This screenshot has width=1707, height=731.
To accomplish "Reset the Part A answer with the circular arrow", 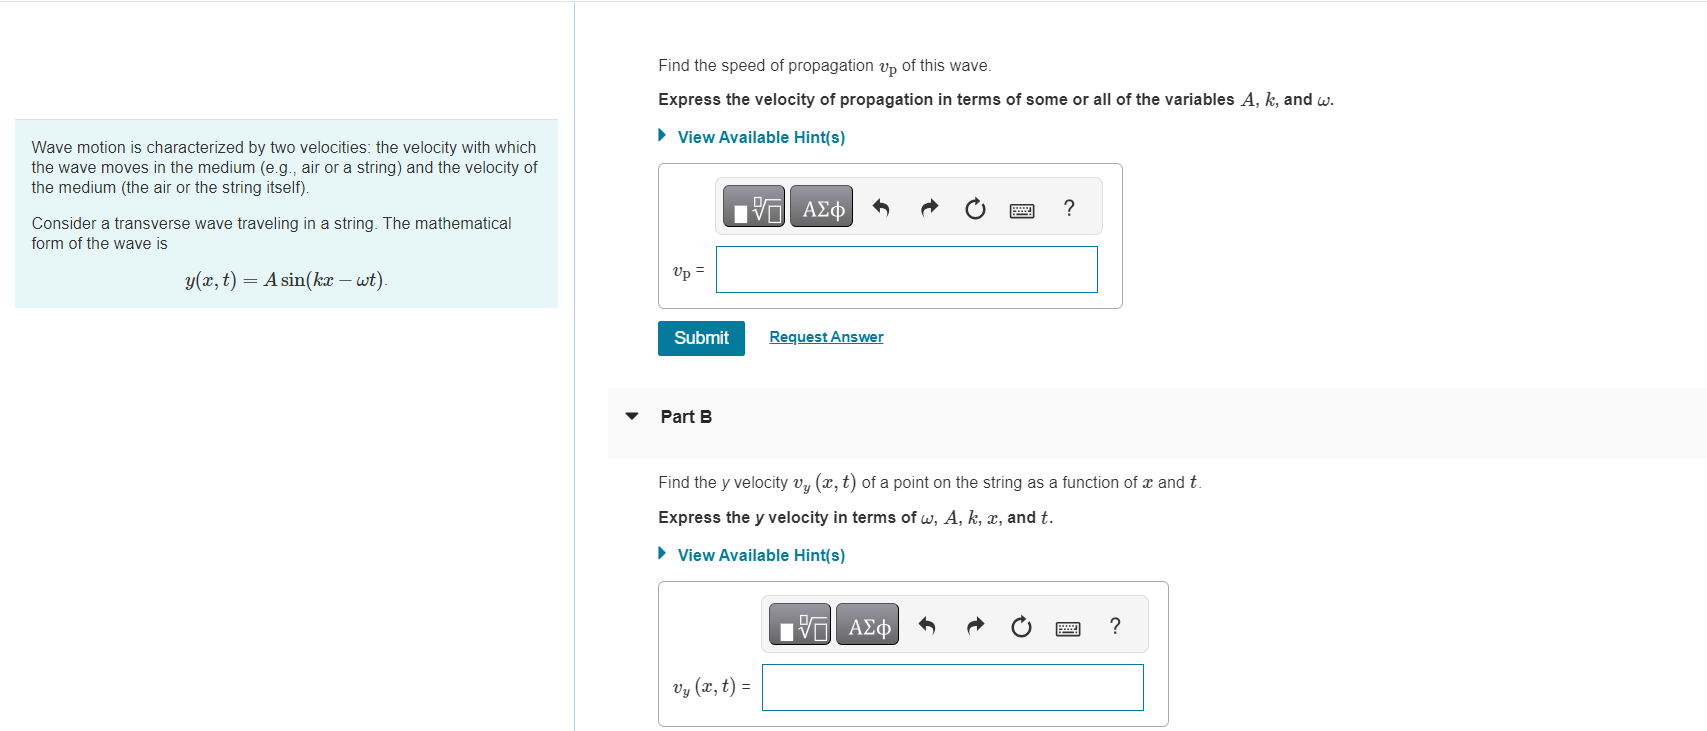I will coord(974,207).
